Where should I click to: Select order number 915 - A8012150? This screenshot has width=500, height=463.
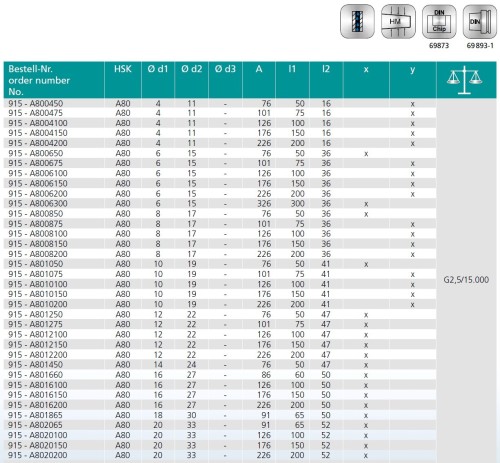pos(38,344)
